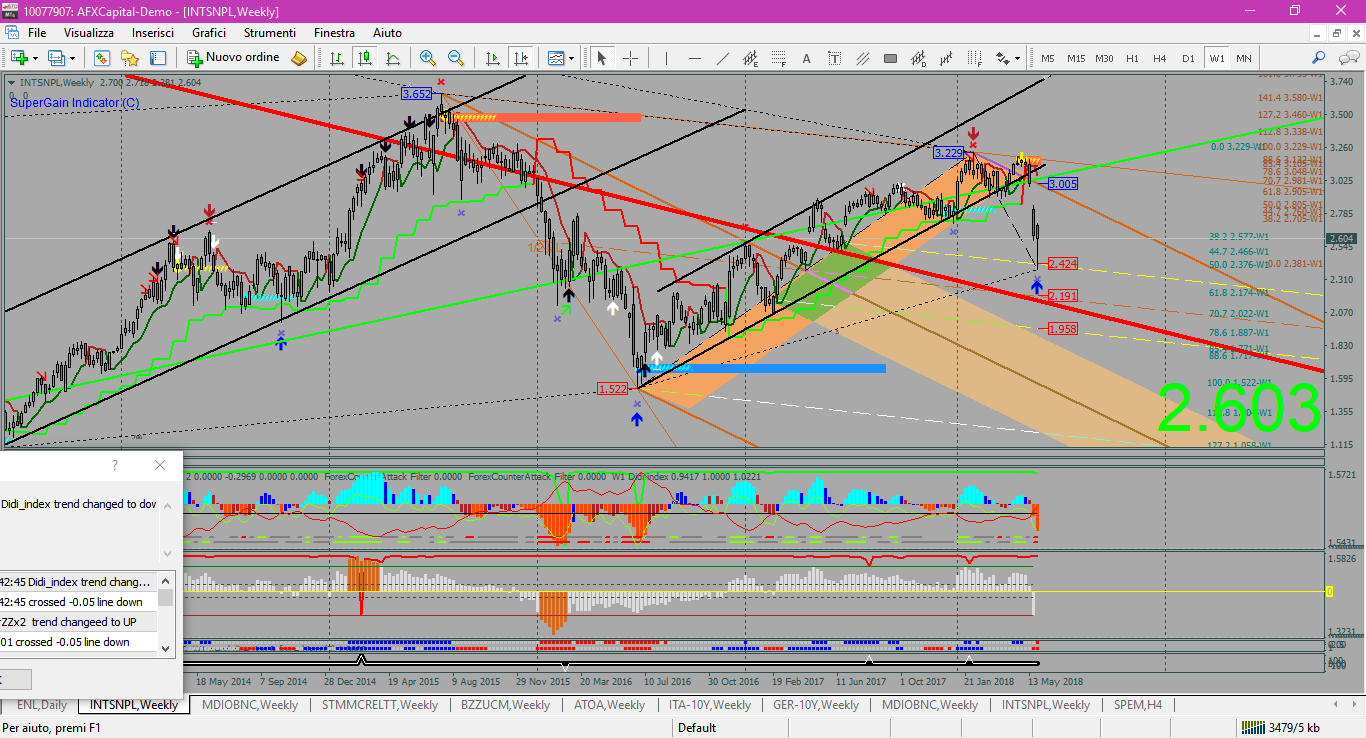Switch to GER-10Y,Weekly chart tab
1366x738 pixels.
tap(816, 705)
